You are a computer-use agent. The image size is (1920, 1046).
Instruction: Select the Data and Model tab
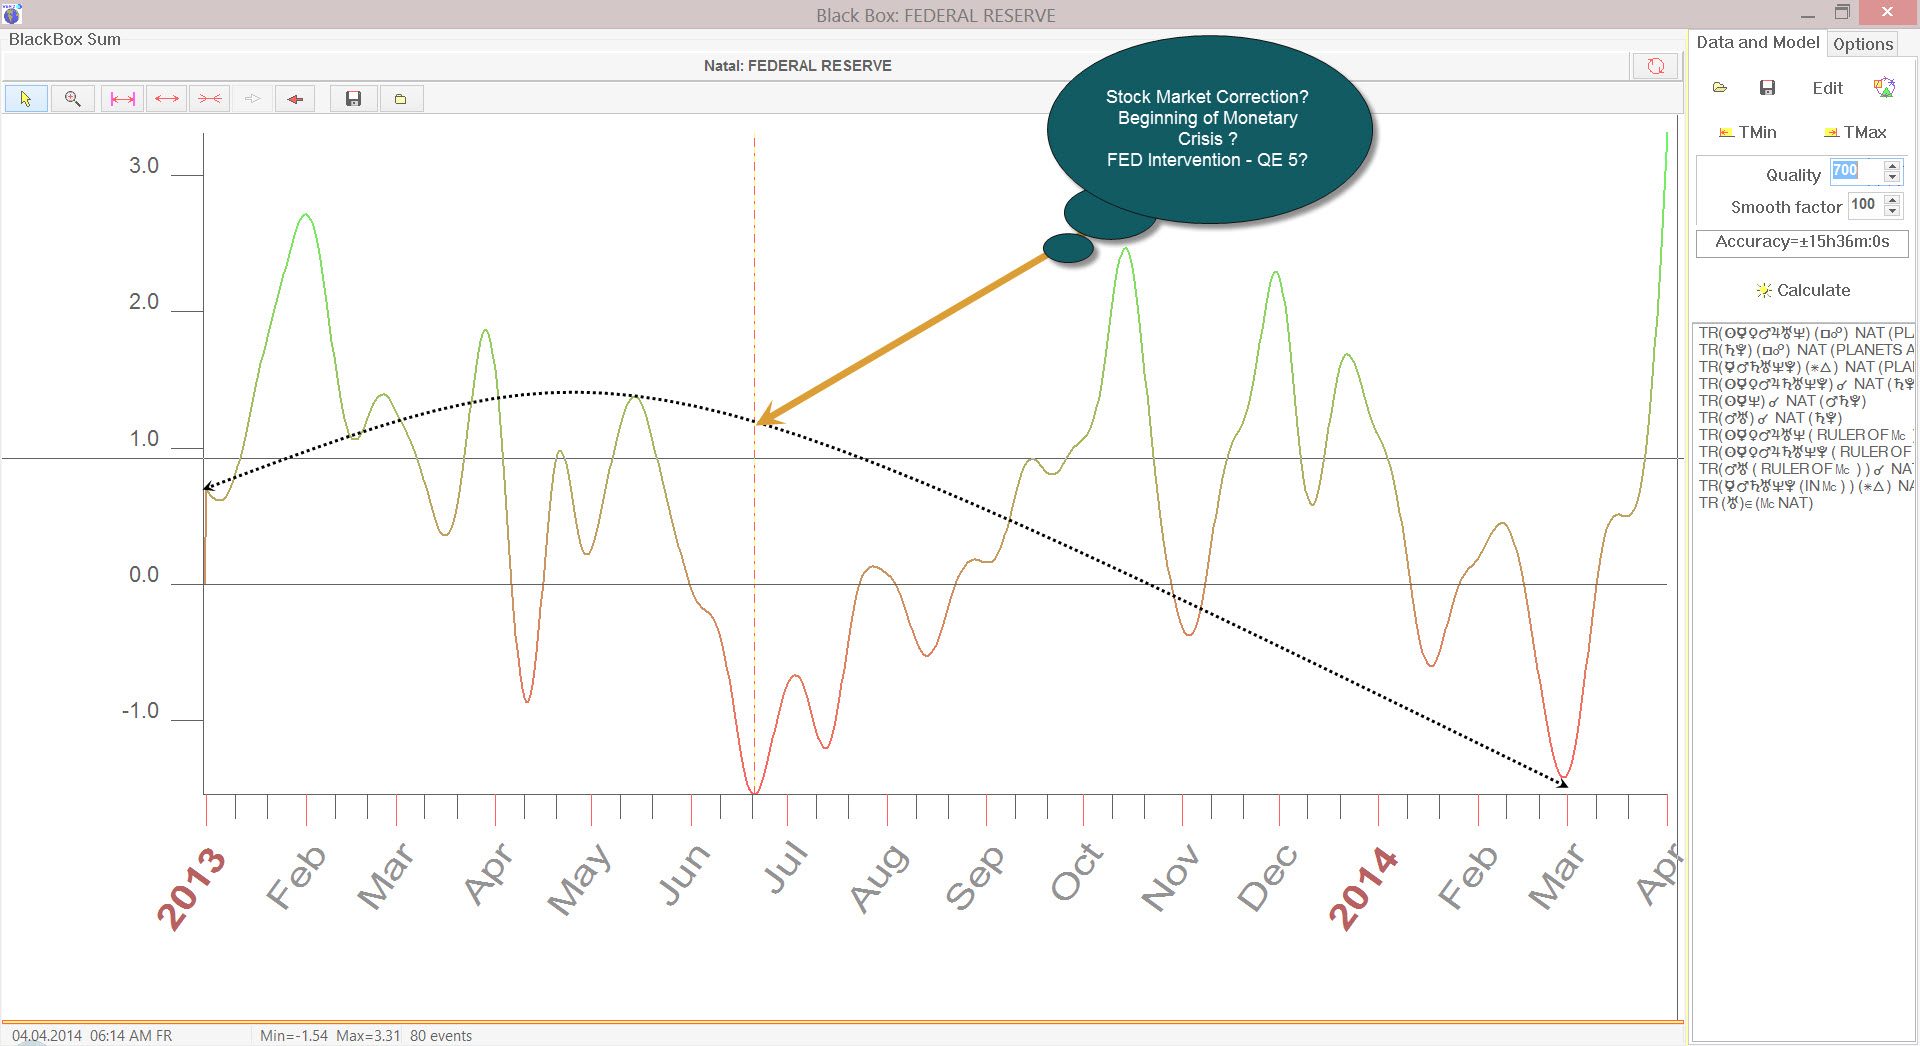click(1757, 43)
